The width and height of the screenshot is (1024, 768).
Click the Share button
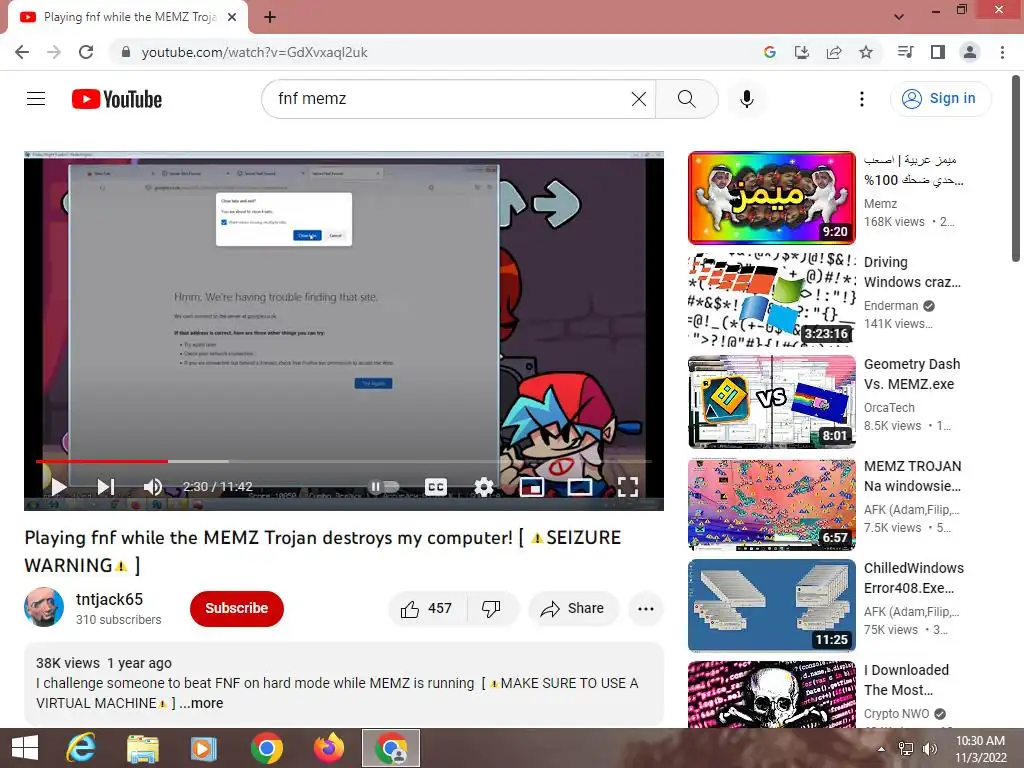[x=573, y=609]
